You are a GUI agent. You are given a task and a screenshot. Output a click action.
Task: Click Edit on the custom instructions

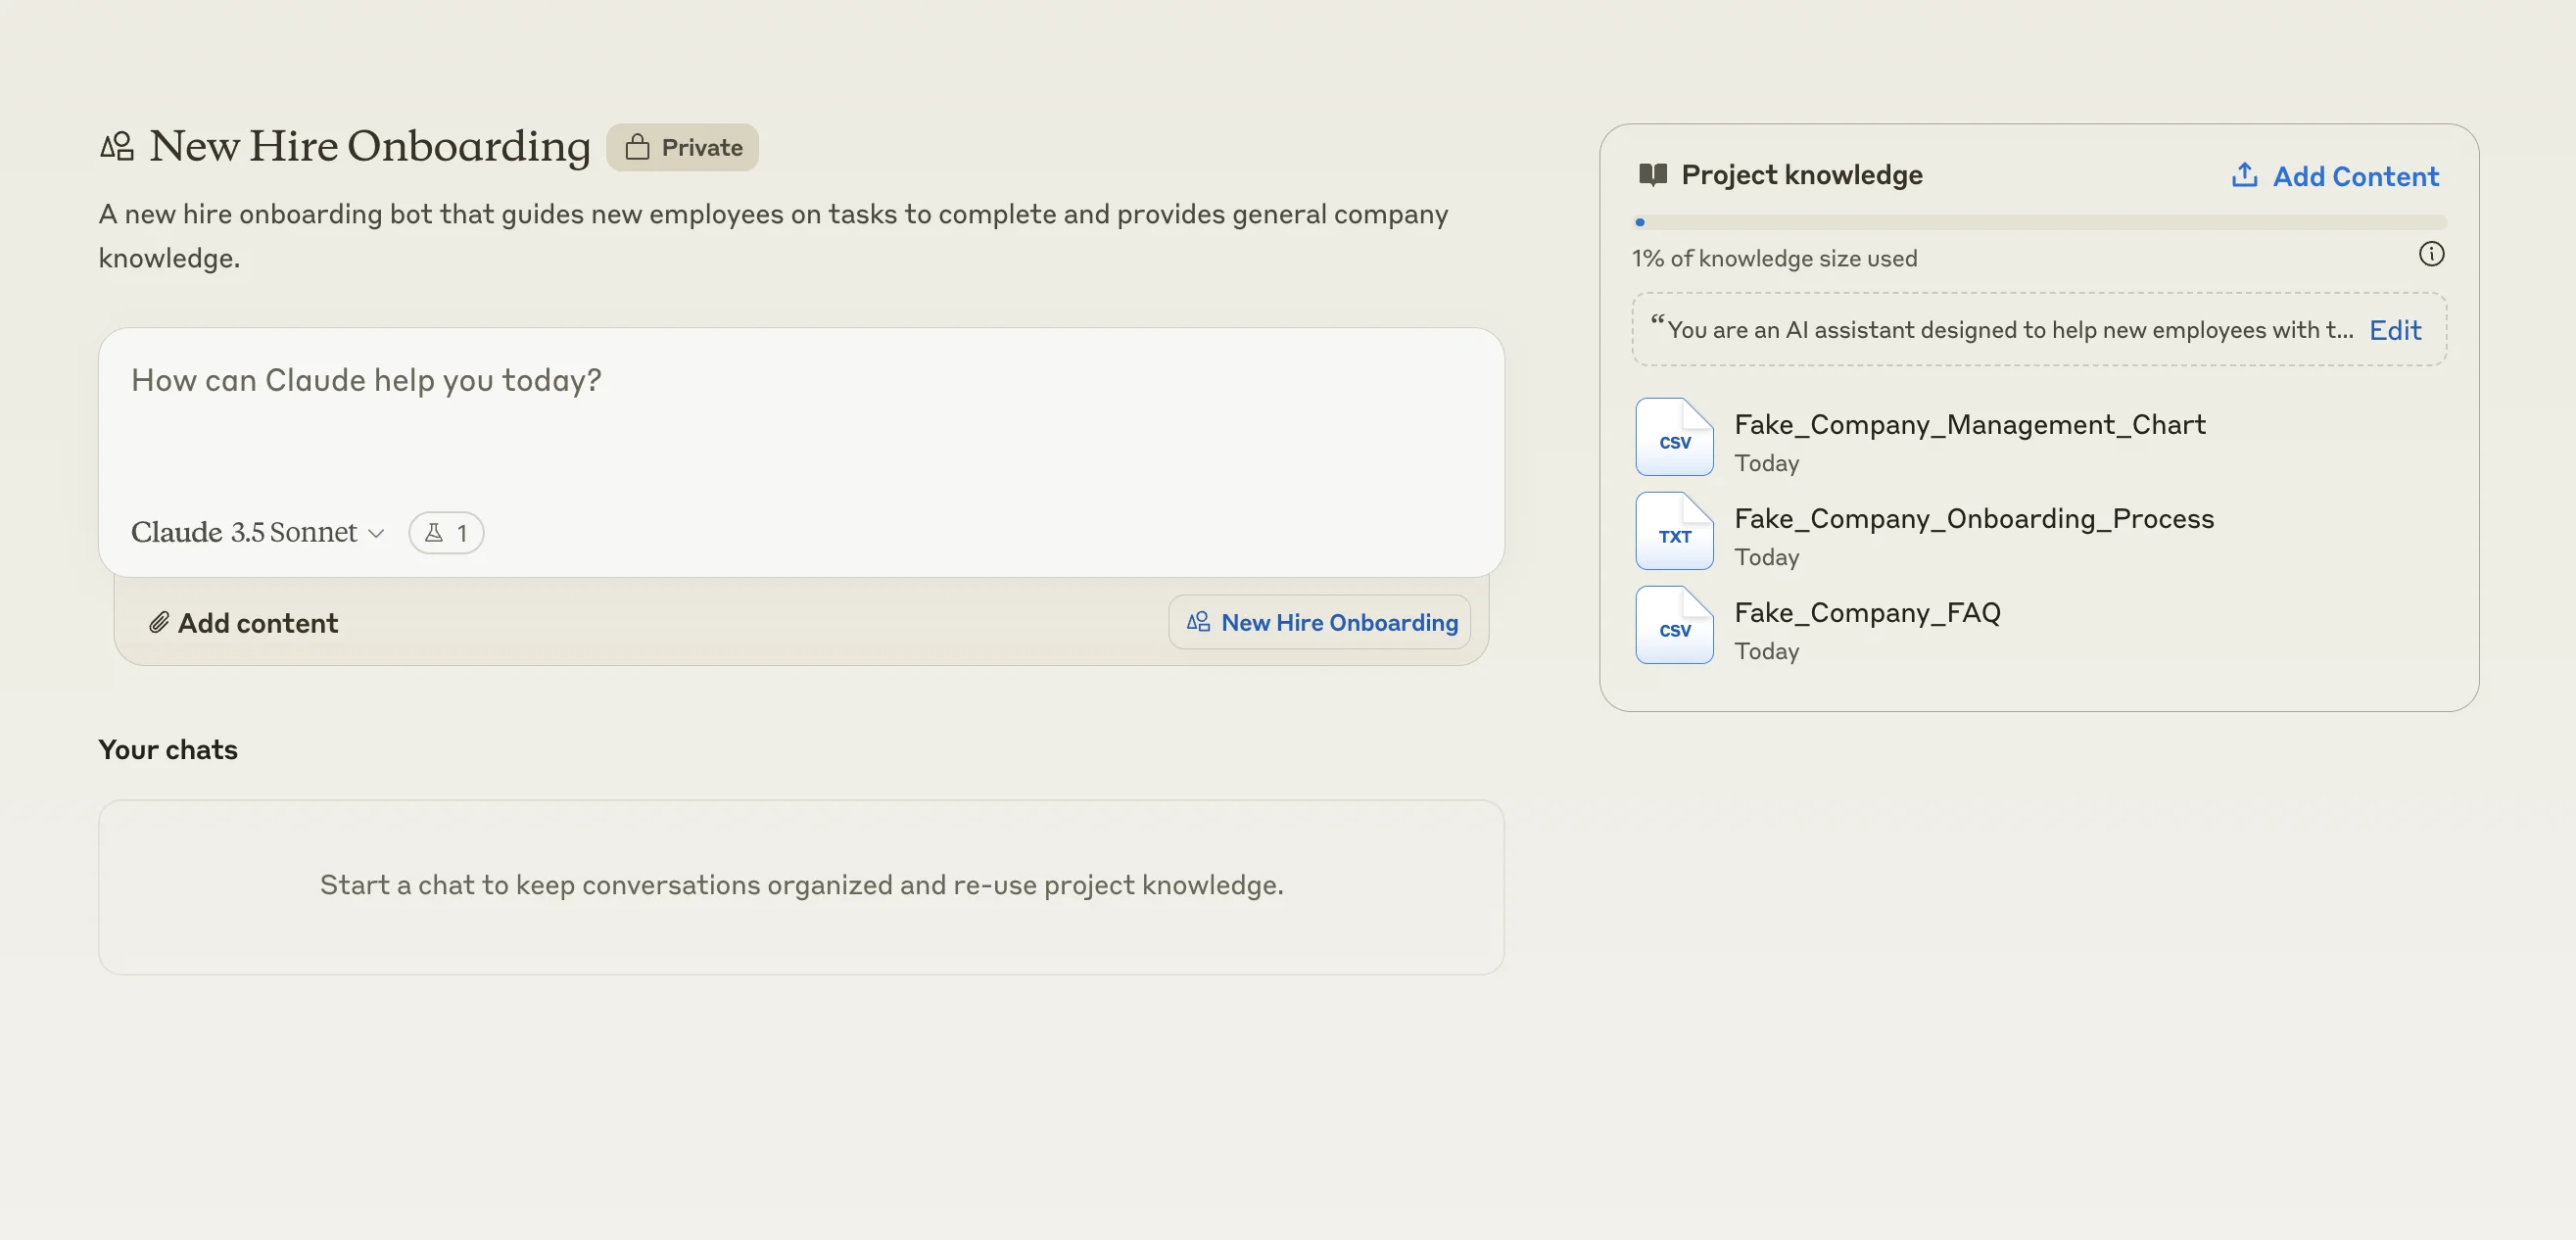tap(2394, 331)
